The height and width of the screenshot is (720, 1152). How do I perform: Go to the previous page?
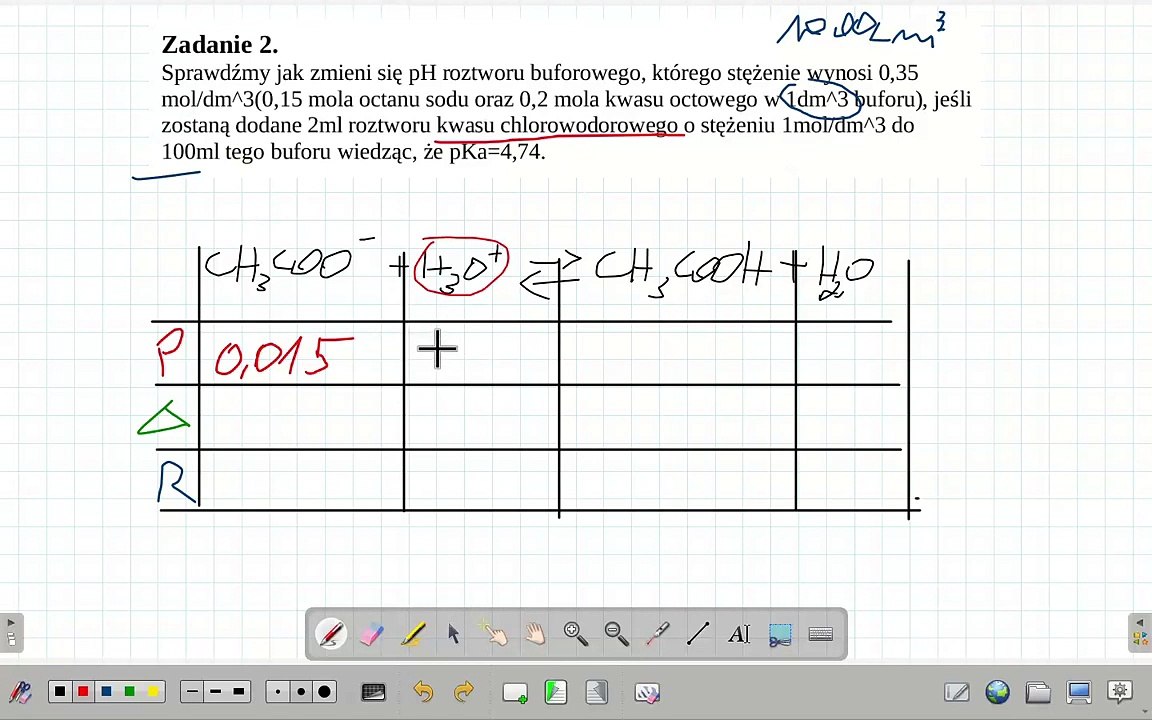(555, 692)
